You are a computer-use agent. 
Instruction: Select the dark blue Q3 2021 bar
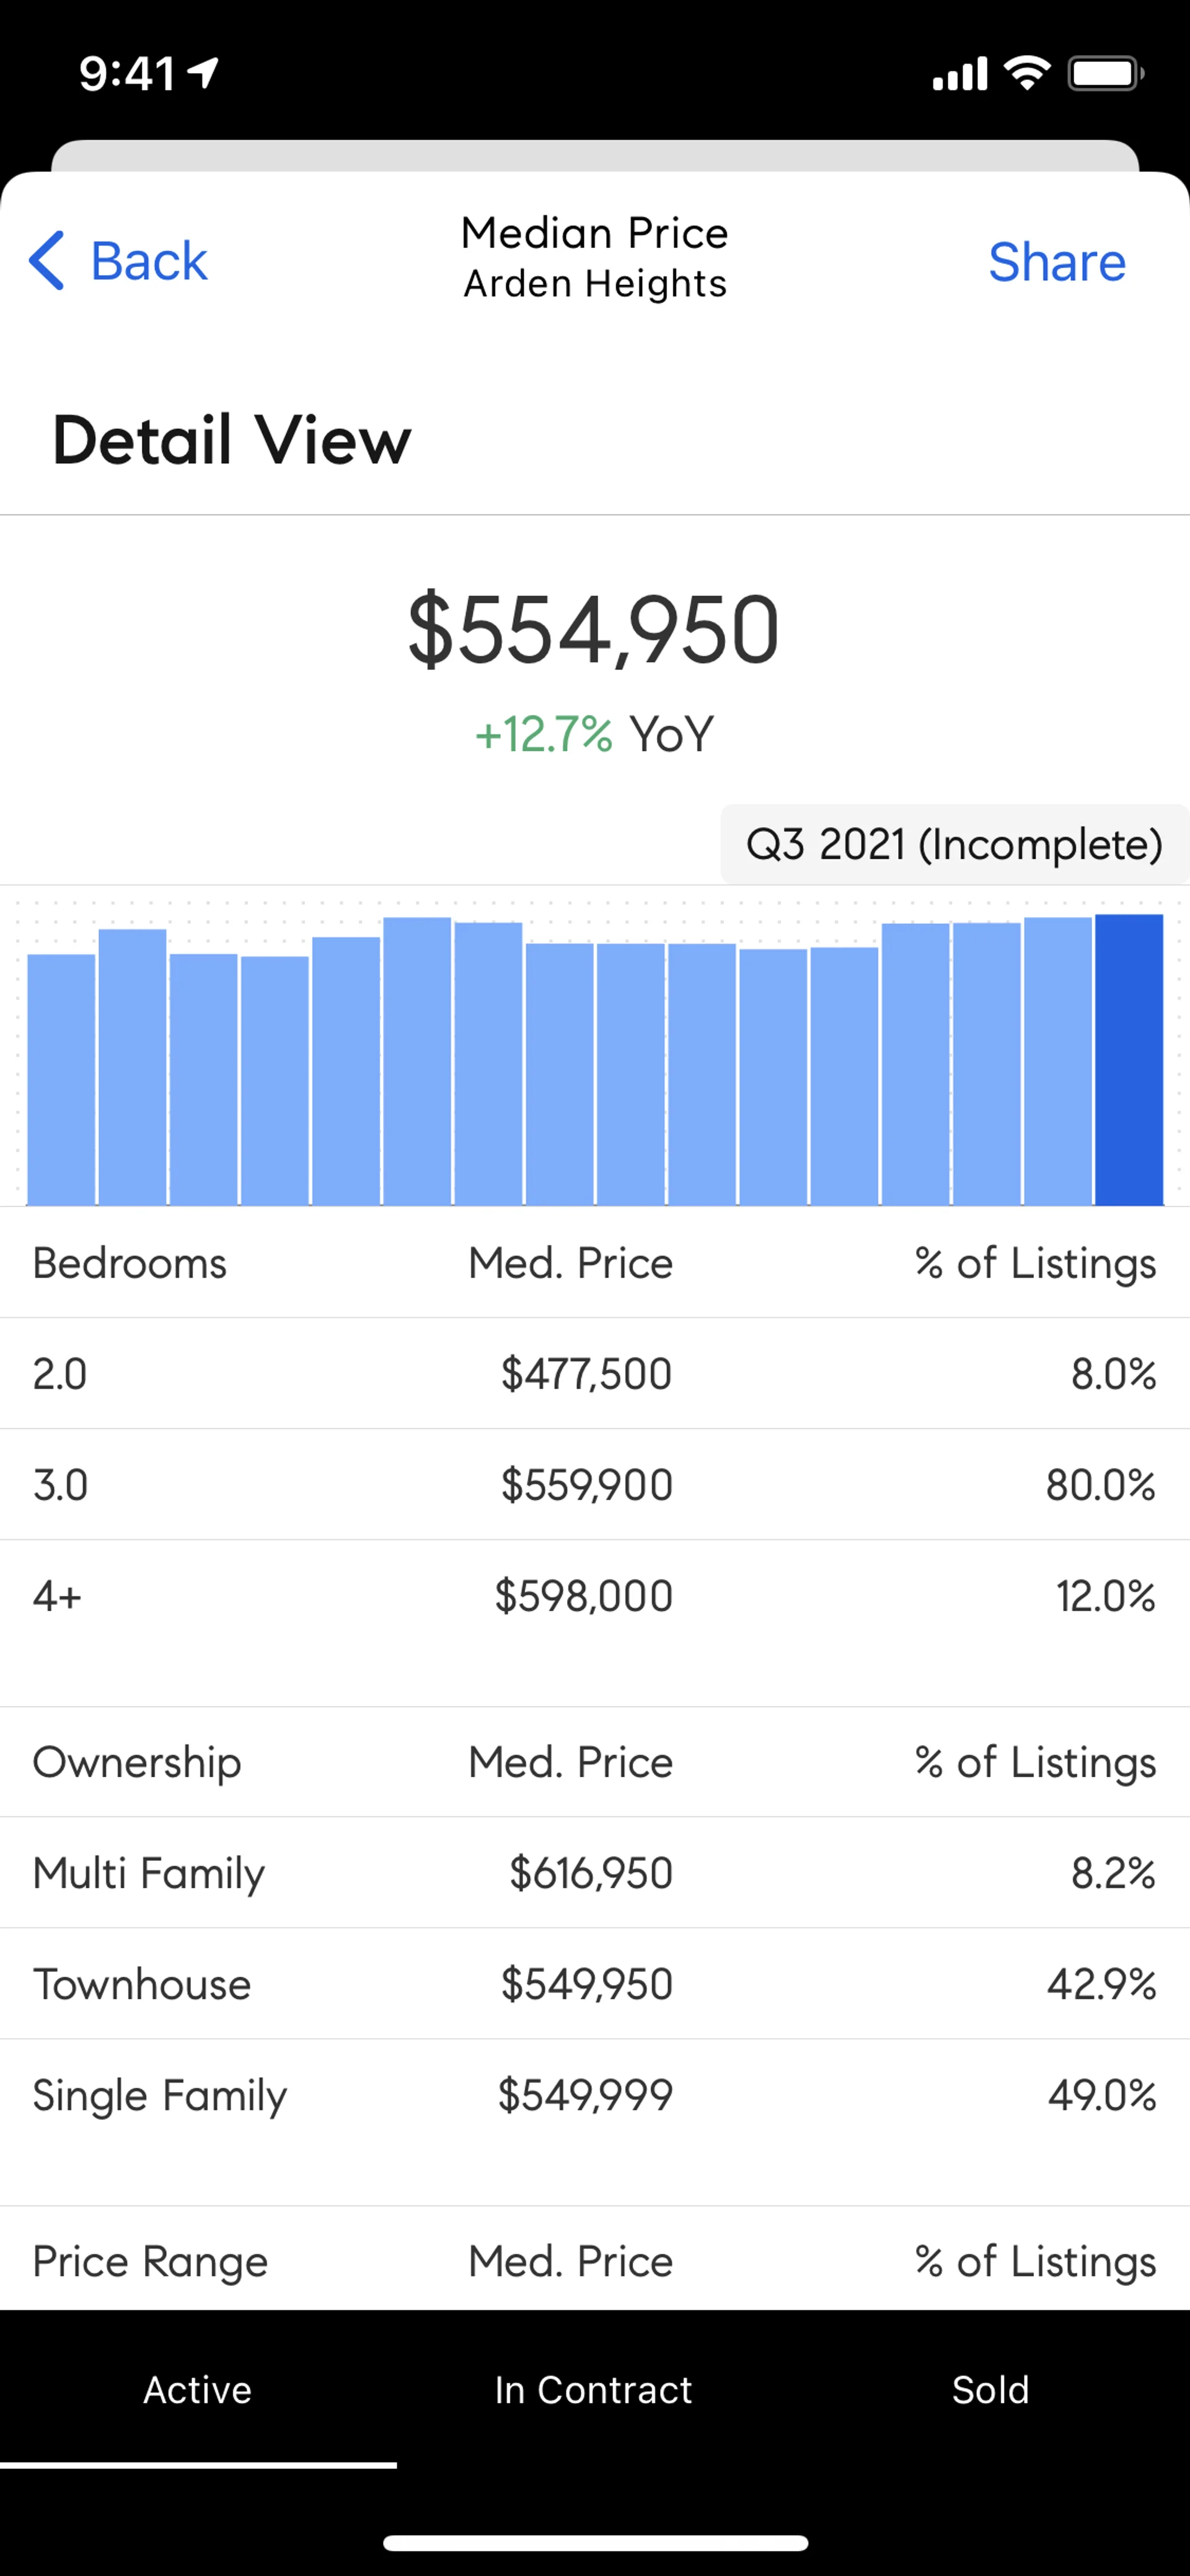pyautogui.click(x=1128, y=1059)
